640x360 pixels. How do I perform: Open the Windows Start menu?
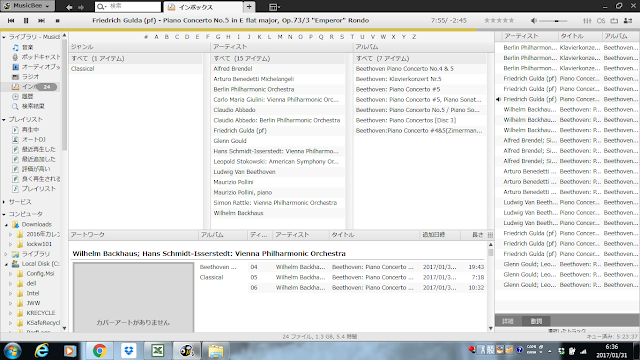coord(12,351)
